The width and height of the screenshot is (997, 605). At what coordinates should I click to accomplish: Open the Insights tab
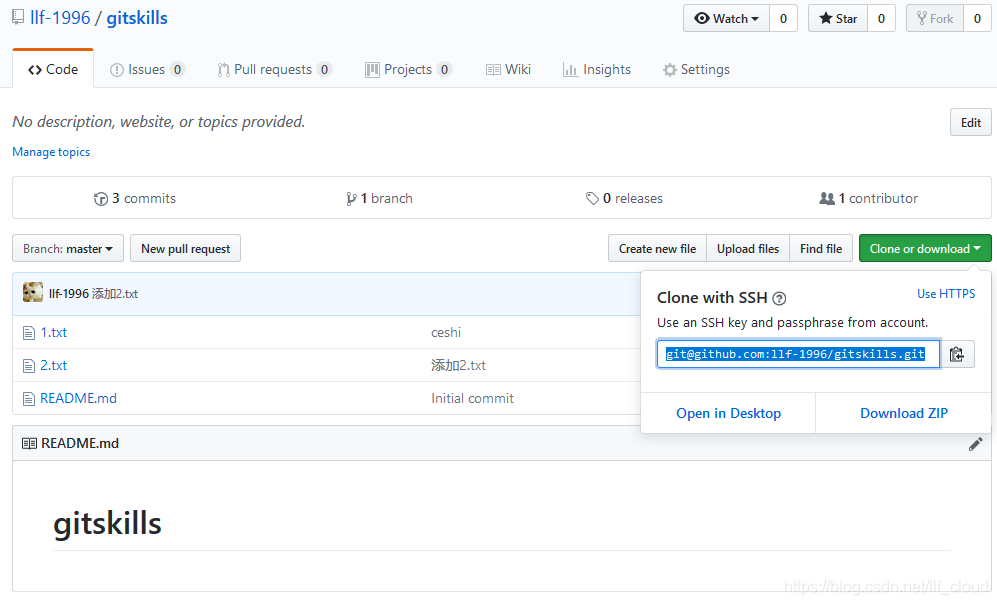596,69
